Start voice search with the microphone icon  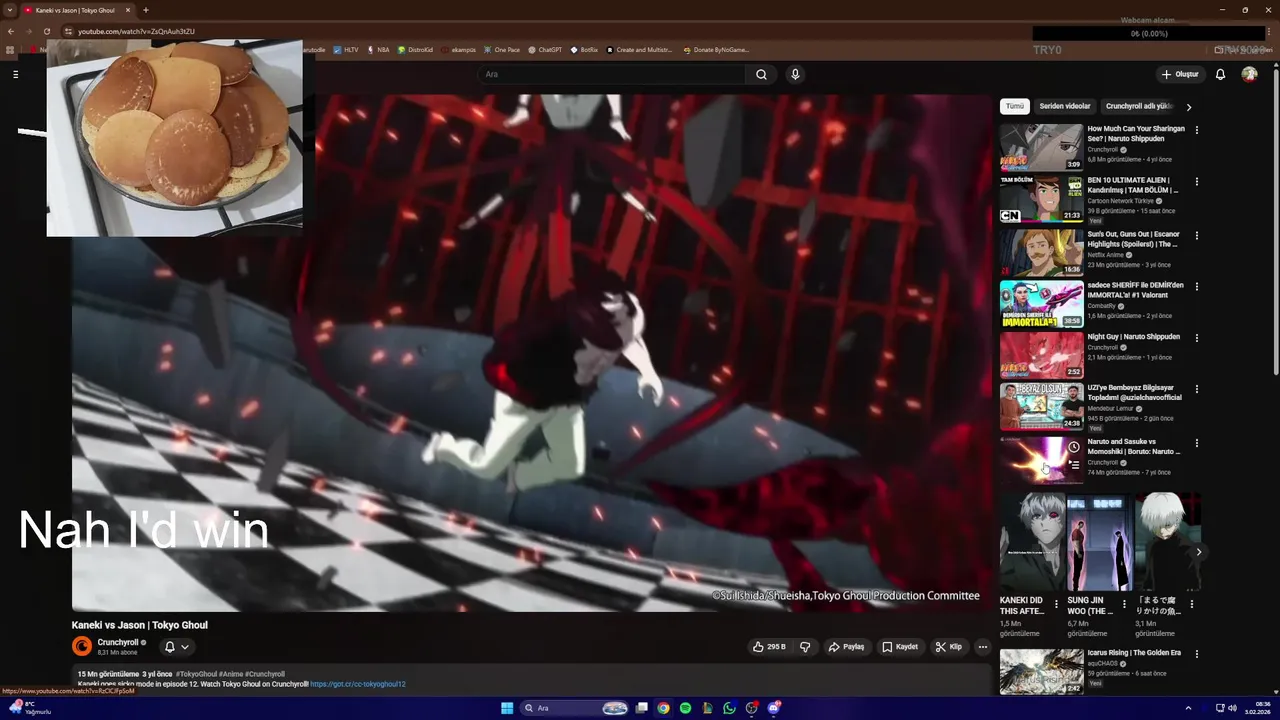pyautogui.click(x=795, y=74)
